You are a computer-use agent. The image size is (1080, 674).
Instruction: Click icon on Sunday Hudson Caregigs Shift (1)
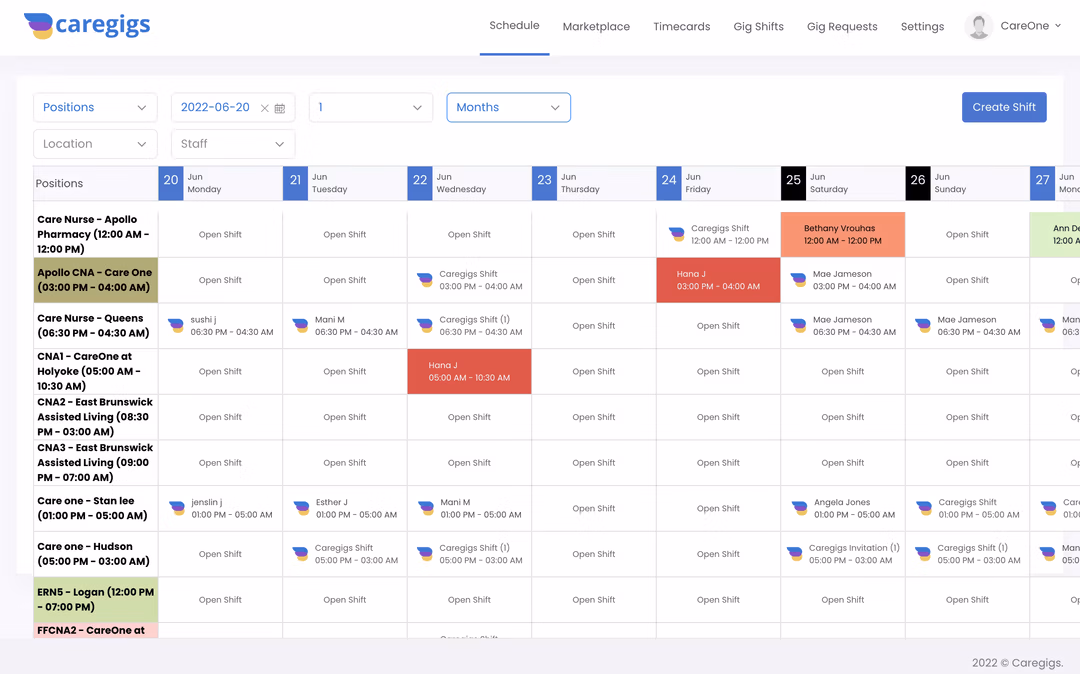923,554
